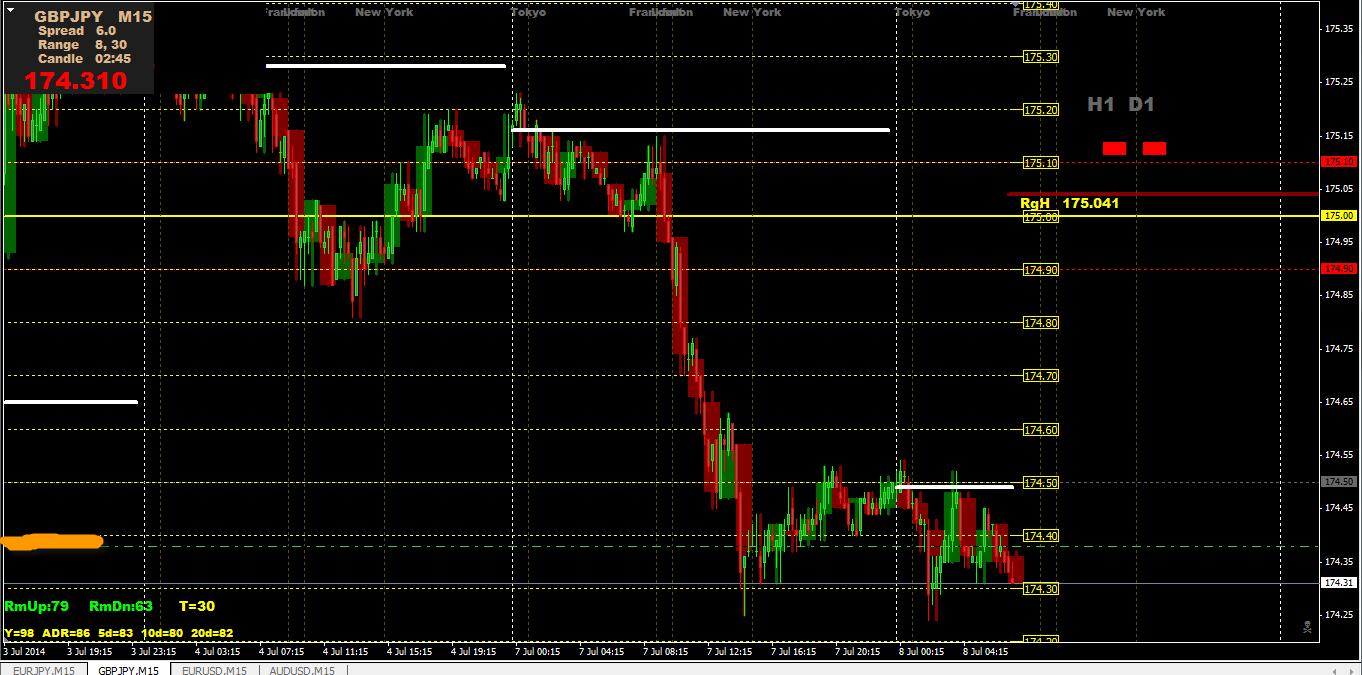
Task: Go to the AUDUSD.M15 chart tab
Action: [x=301, y=670]
